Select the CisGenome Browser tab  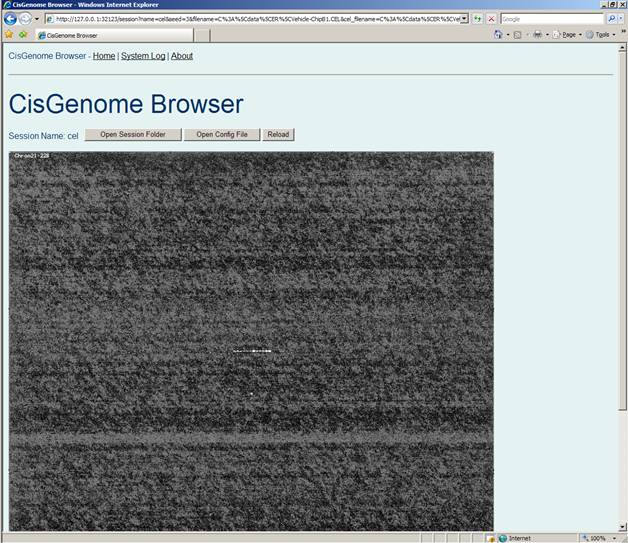114,35
